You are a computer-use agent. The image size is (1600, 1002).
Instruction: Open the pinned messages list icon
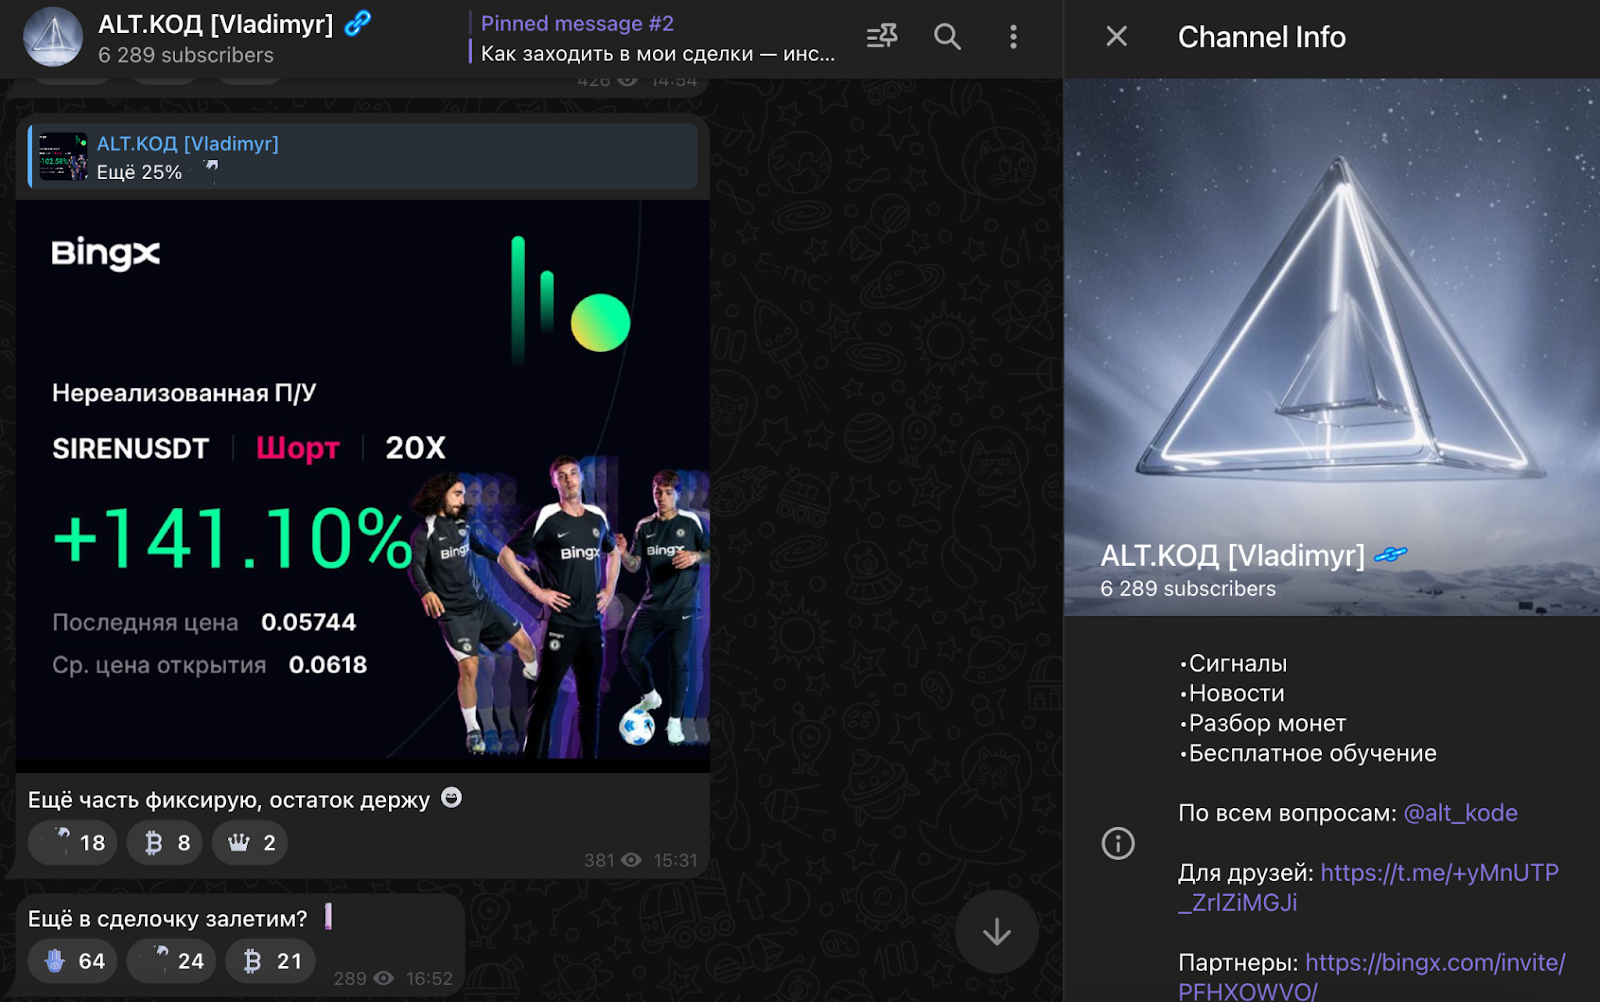[882, 37]
